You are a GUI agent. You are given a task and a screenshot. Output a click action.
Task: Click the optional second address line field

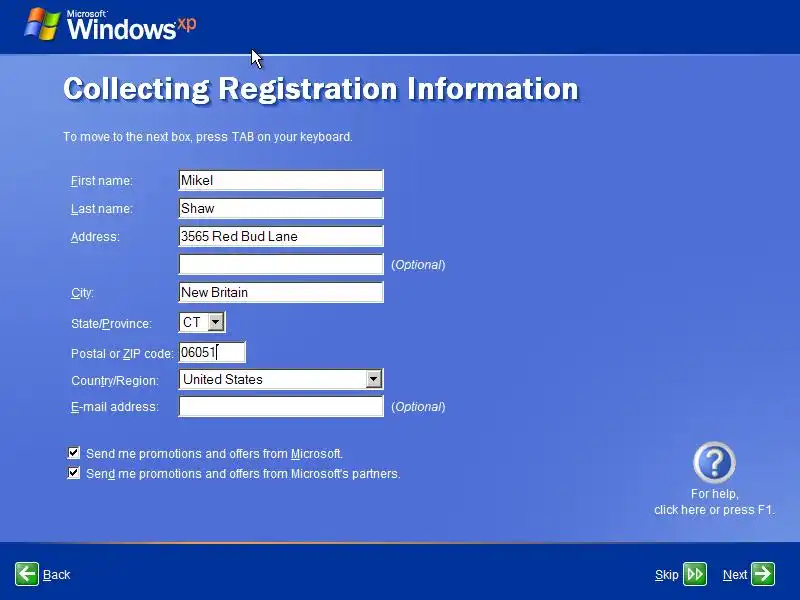tap(281, 264)
